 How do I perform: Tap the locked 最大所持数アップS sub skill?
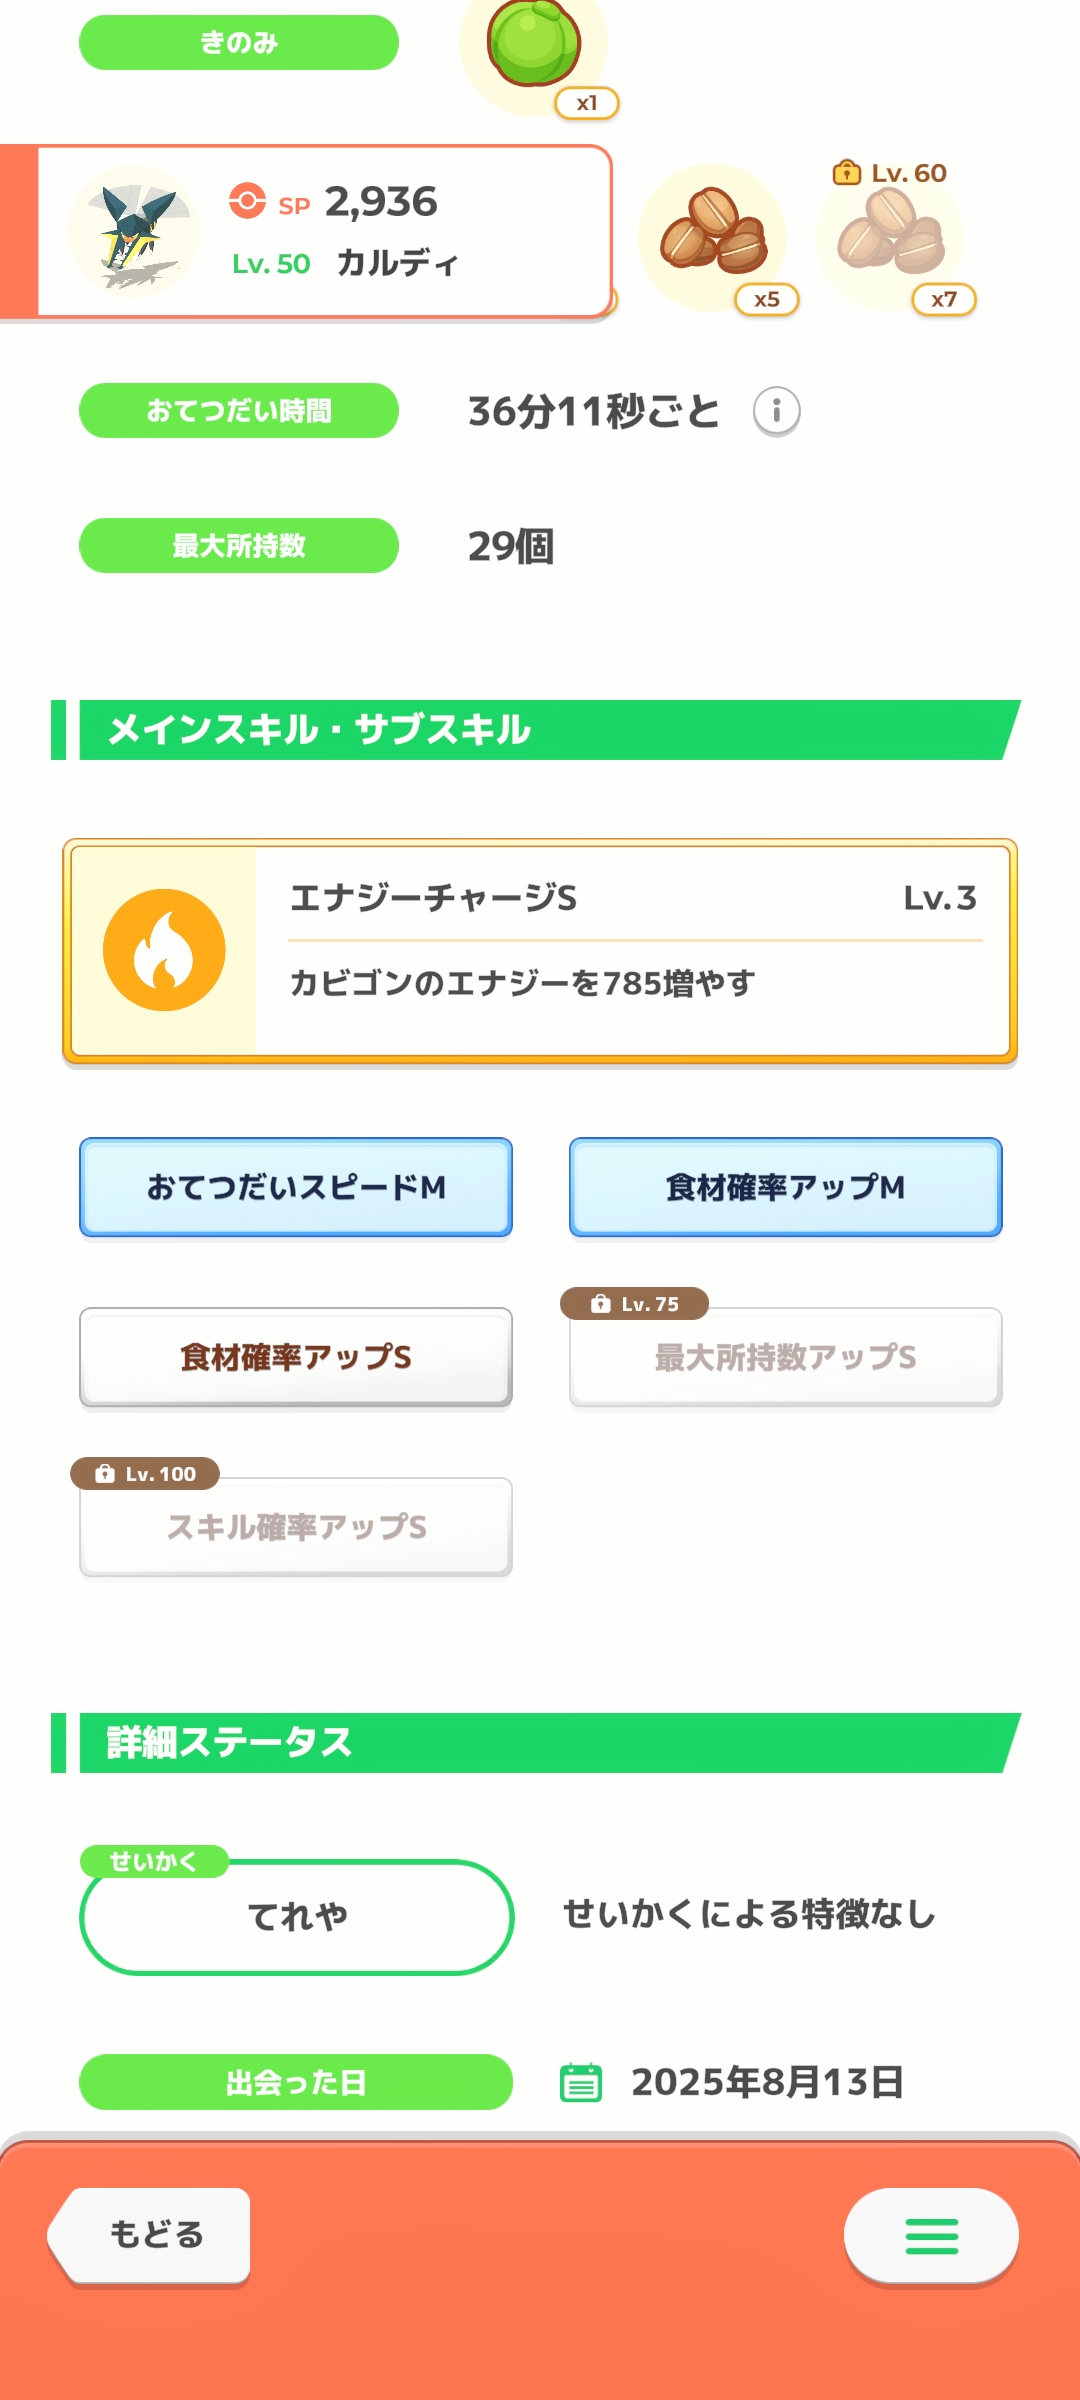point(785,1357)
